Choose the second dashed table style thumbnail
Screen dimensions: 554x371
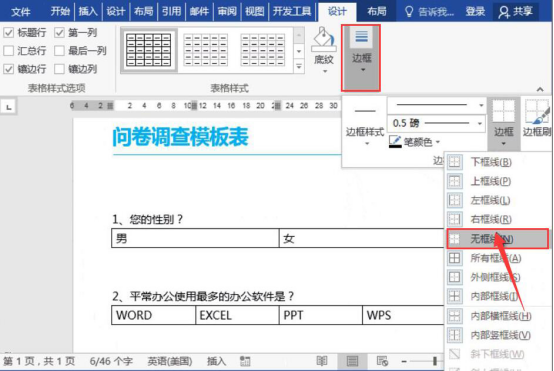coord(205,50)
